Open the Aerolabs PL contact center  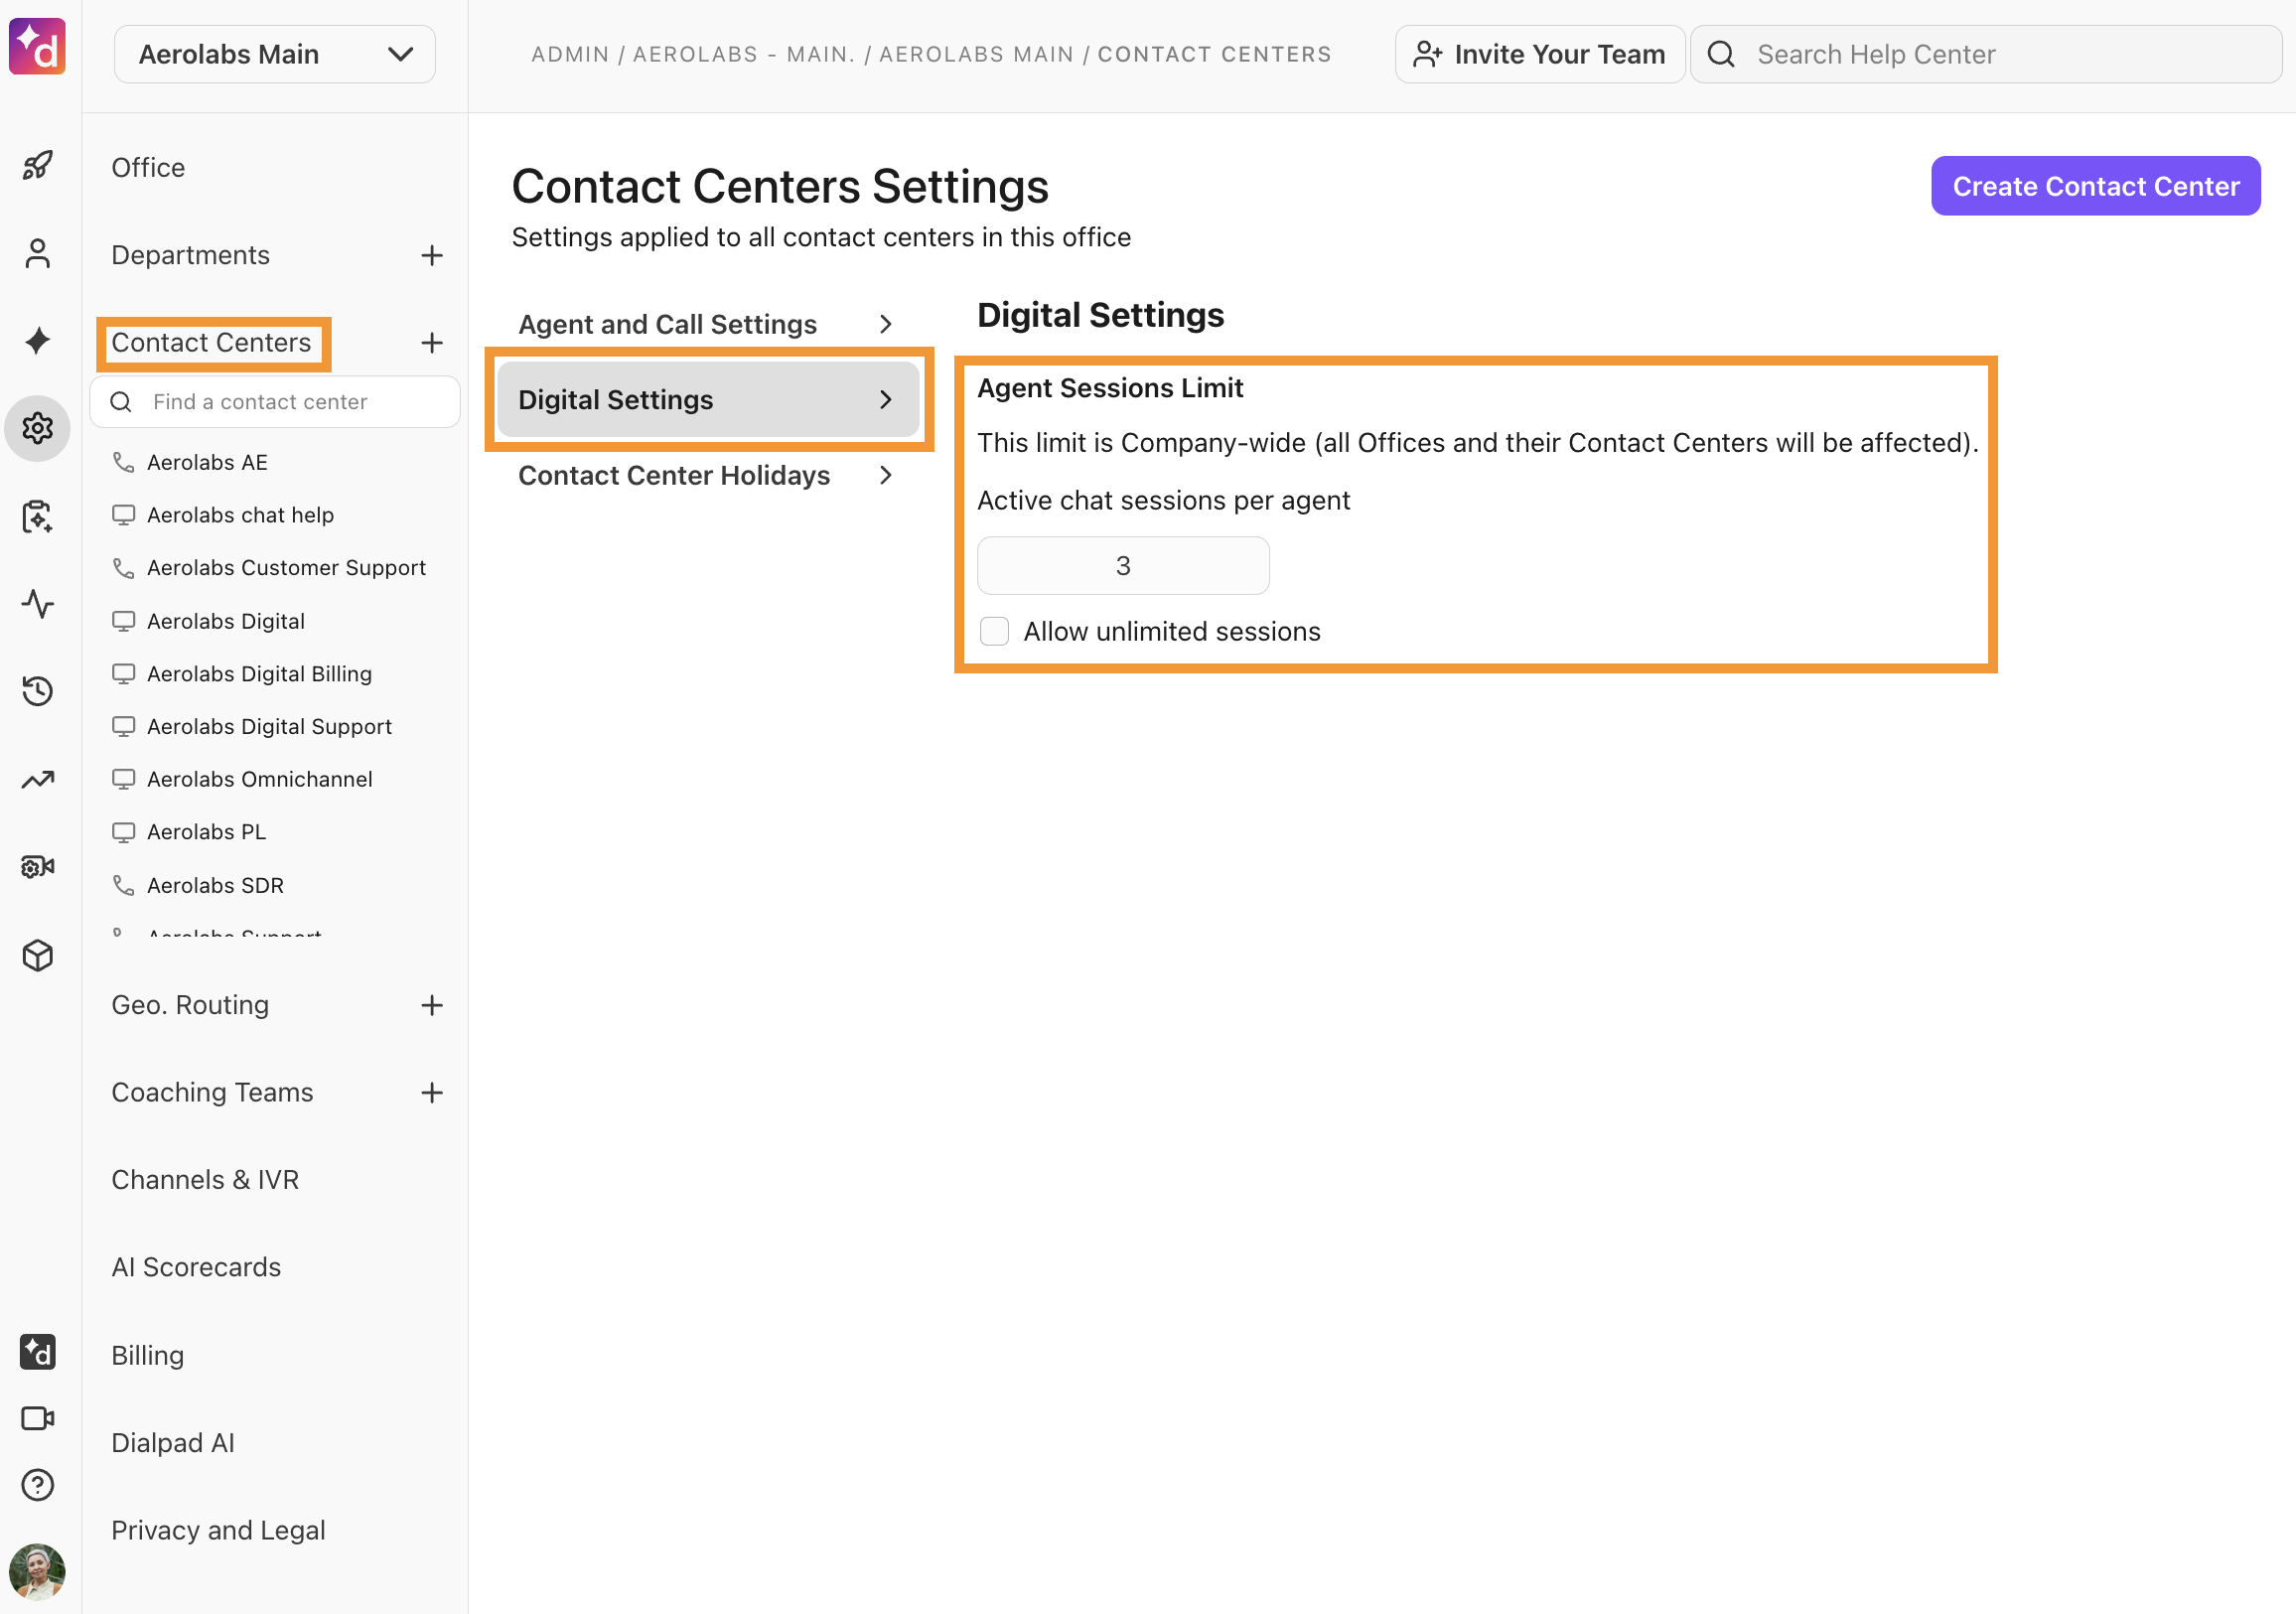[206, 832]
